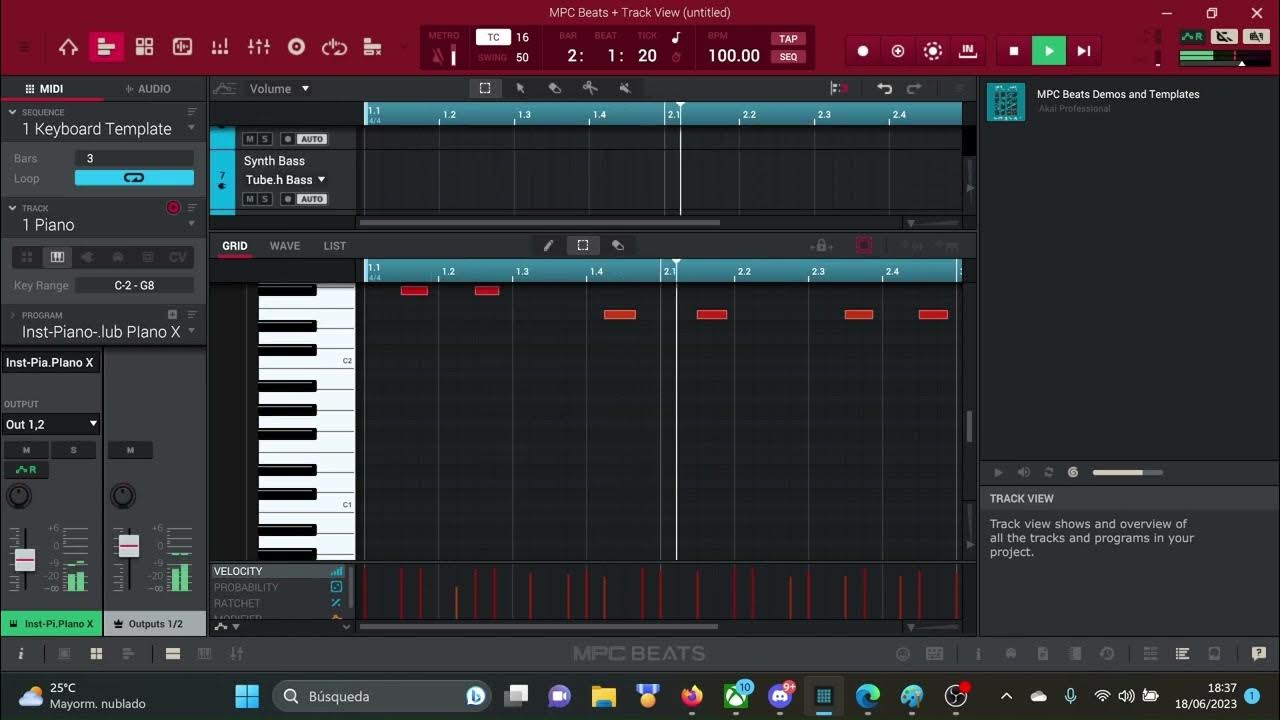The image size is (1280, 720).
Task: Open the Track Mute mode icon
Action: (x=372, y=47)
